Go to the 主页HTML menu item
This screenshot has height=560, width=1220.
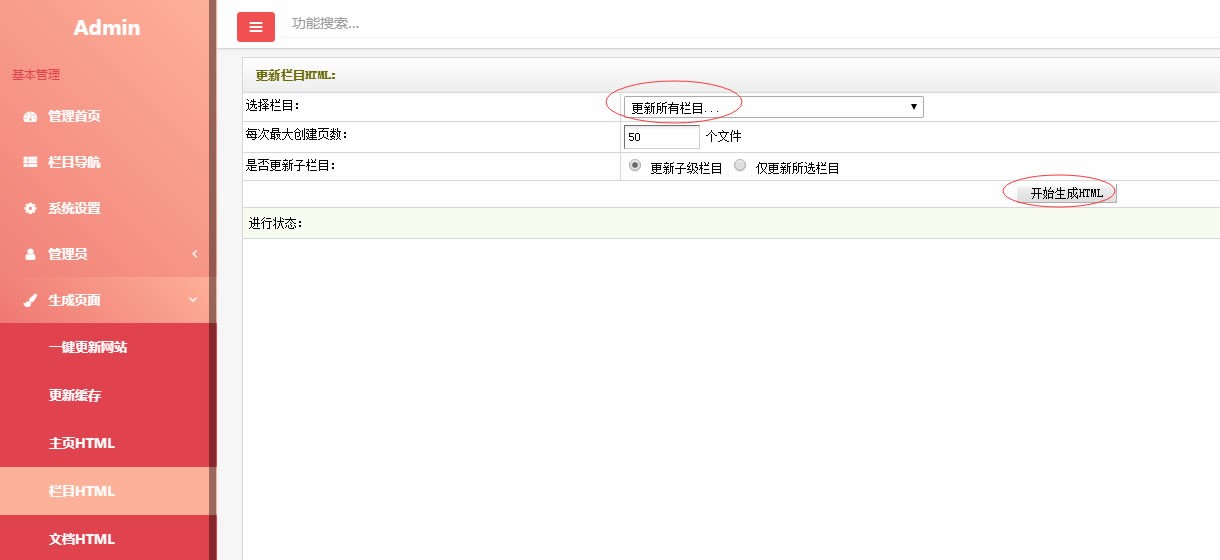click(x=82, y=443)
